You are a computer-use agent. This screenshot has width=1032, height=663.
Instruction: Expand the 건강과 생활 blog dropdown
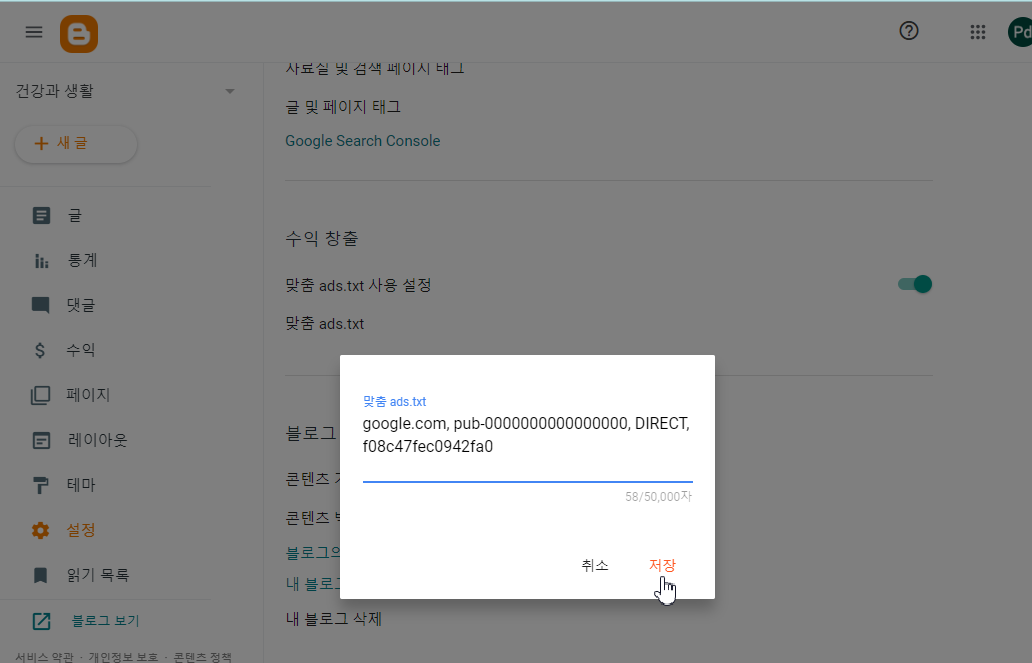coord(229,90)
